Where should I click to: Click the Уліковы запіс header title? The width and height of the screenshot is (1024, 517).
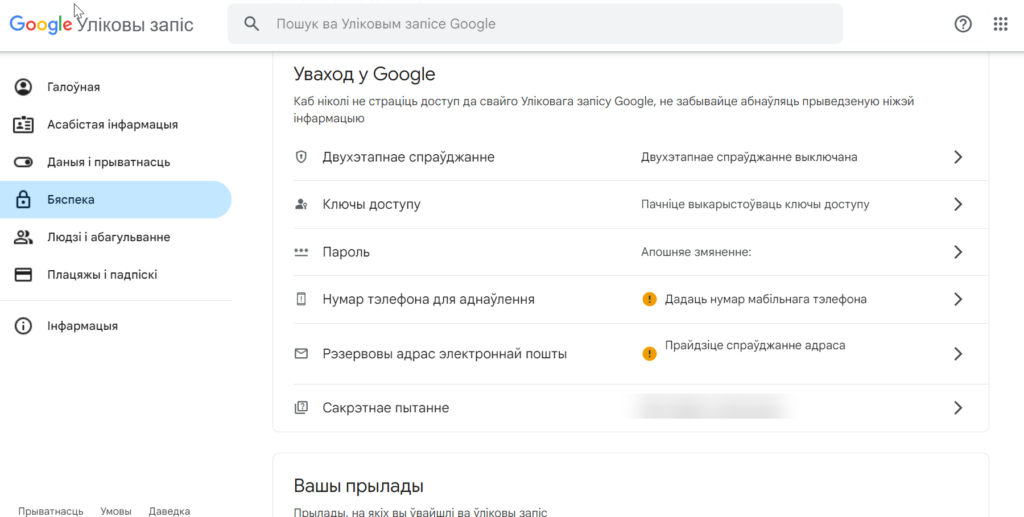(x=135, y=24)
